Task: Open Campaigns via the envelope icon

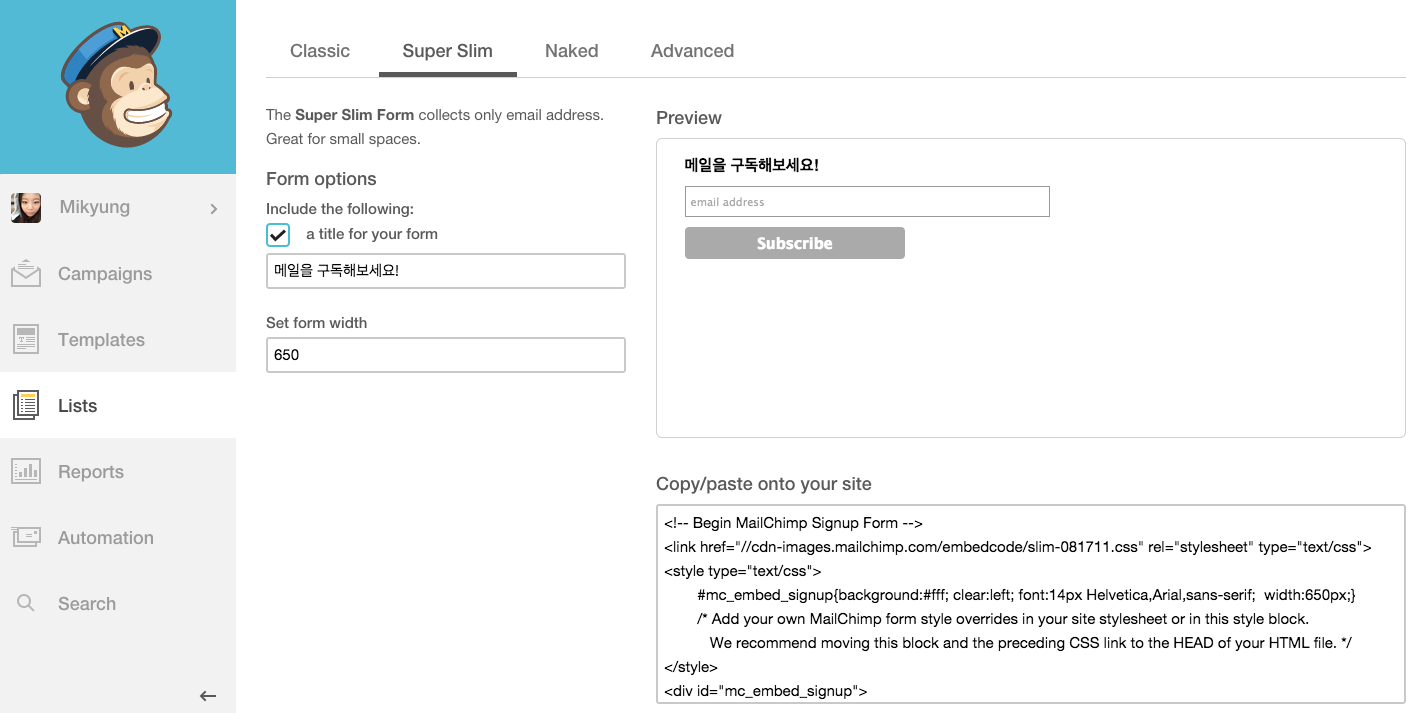Action: coord(26,274)
